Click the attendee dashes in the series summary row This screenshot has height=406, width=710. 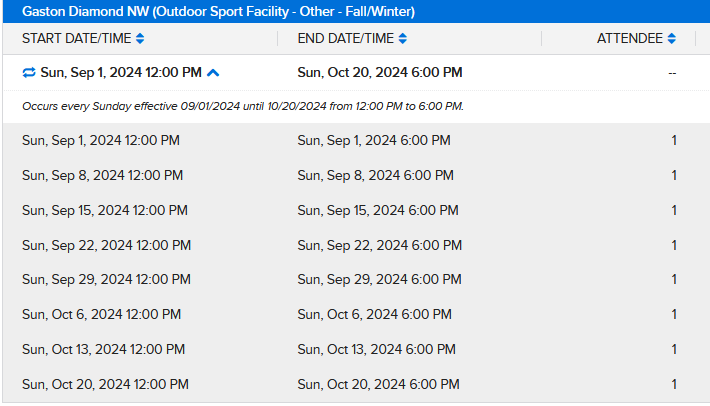point(672,73)
